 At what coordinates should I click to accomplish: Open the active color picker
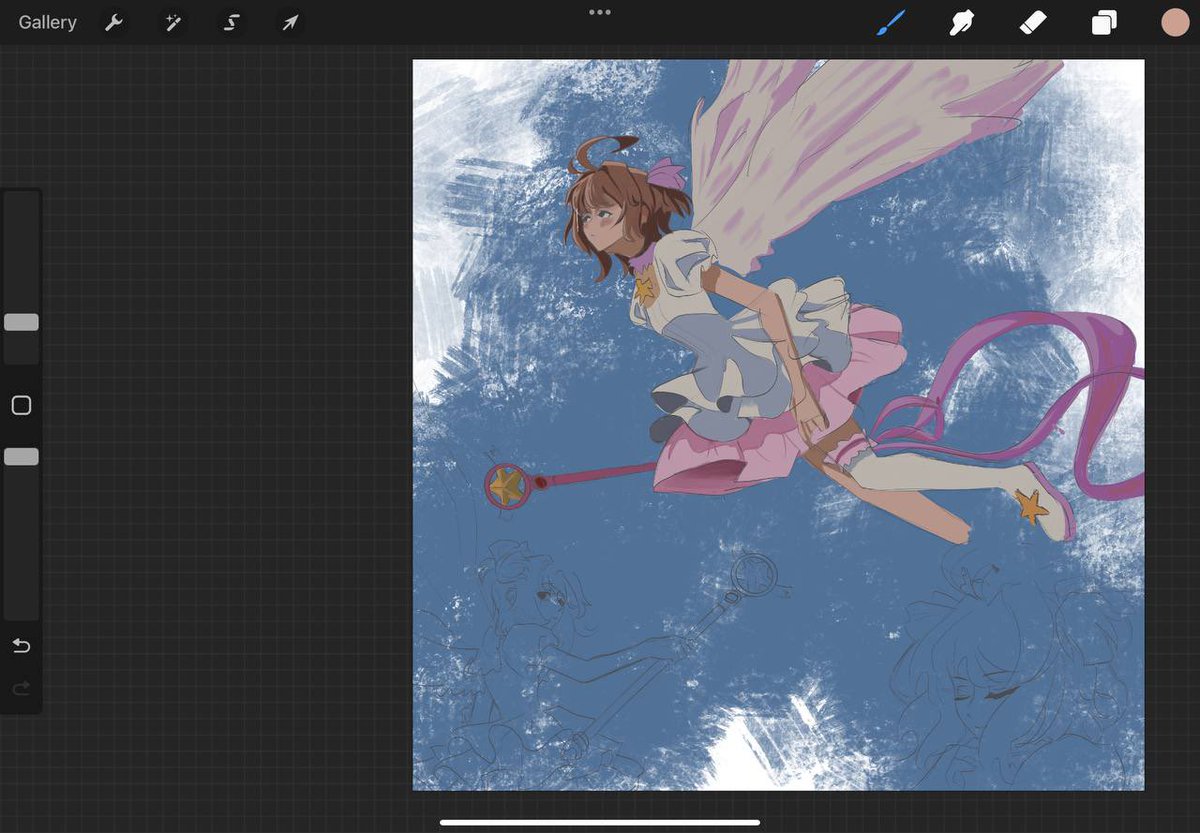click(1175, 22)
